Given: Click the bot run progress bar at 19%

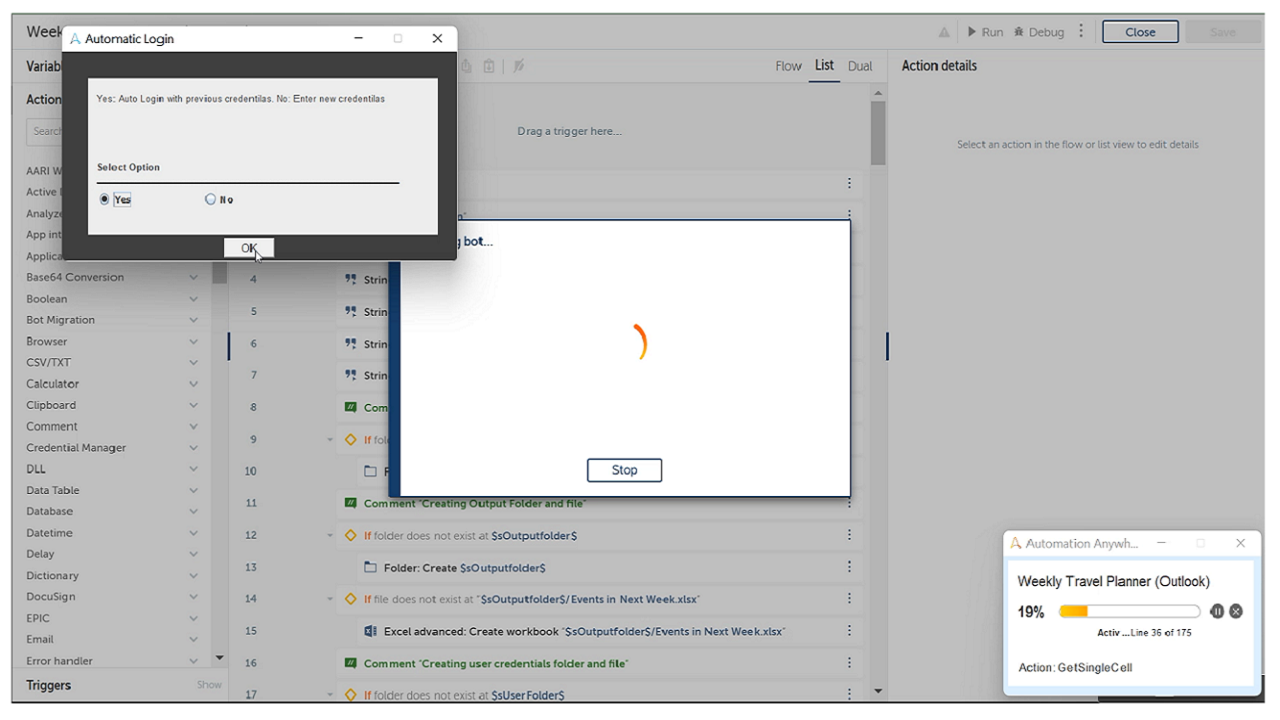Looking at the screenshot, I should (1129, 611).
